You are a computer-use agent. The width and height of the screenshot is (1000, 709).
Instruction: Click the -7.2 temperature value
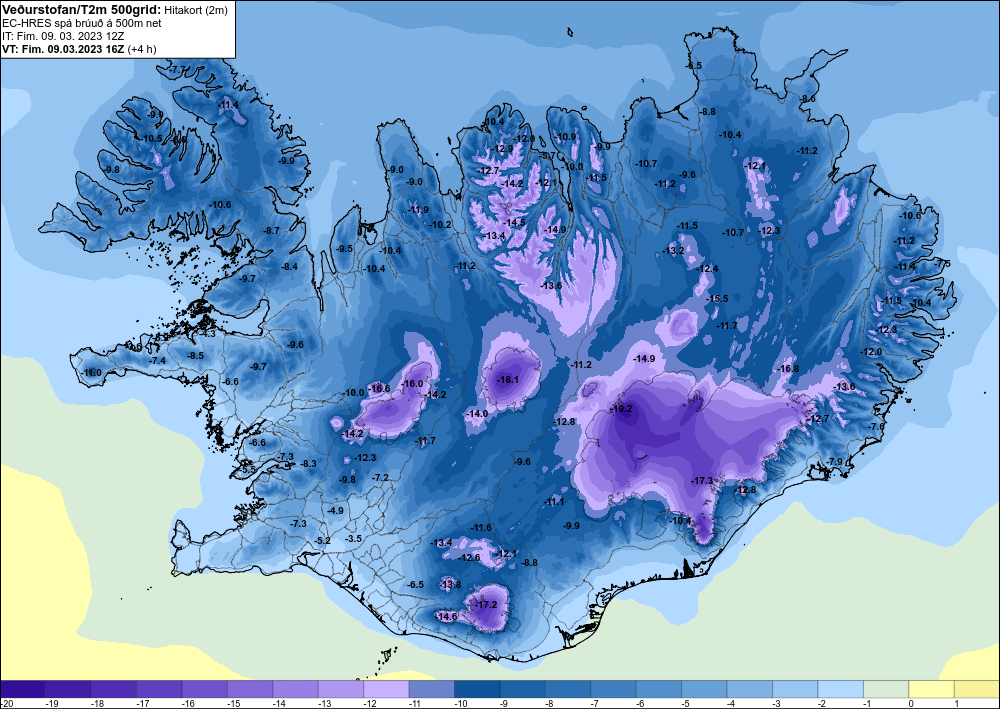[x=380, y=478]
